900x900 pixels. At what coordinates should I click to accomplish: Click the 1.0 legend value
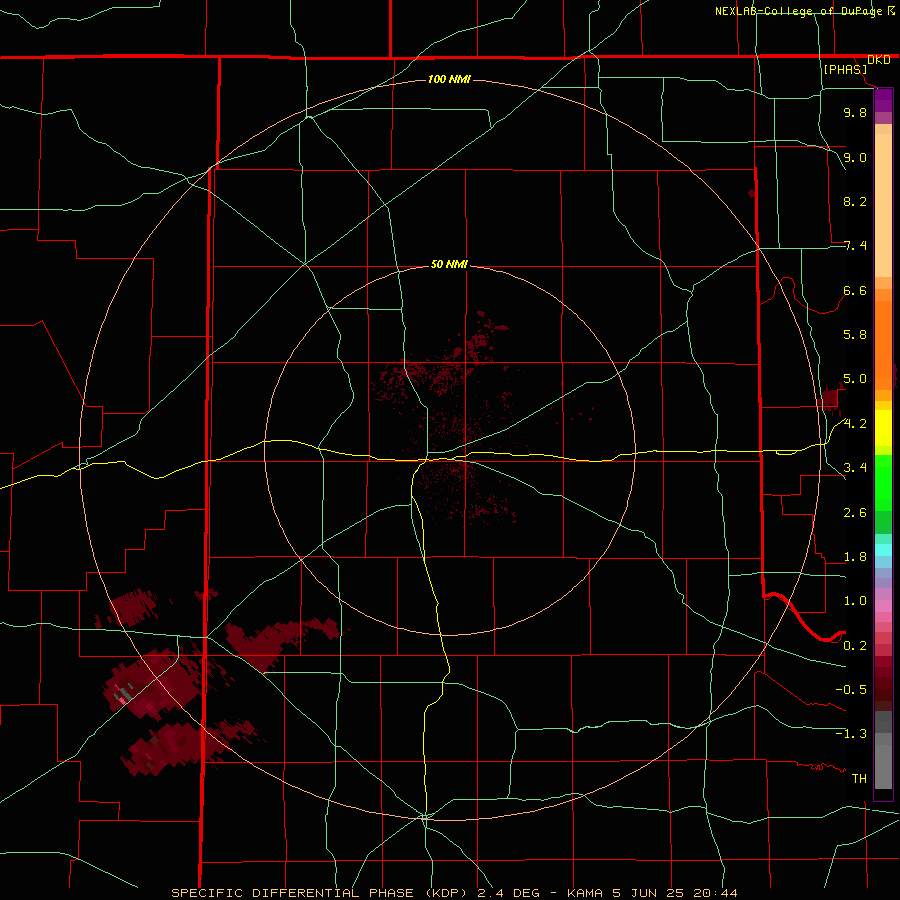pos(855,601)
